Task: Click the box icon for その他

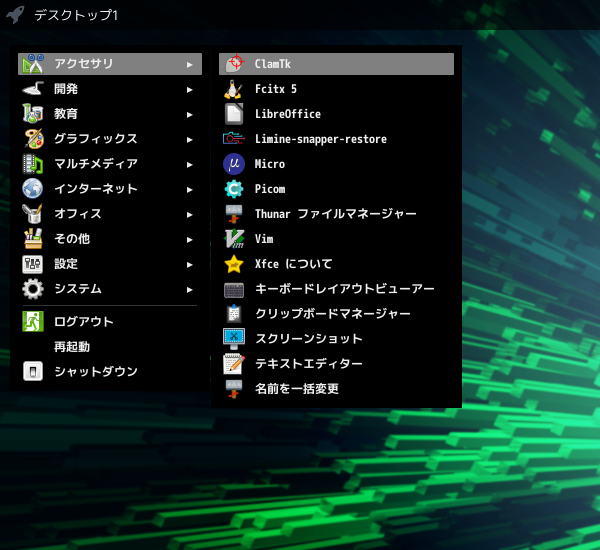Action: click(33, 238)
